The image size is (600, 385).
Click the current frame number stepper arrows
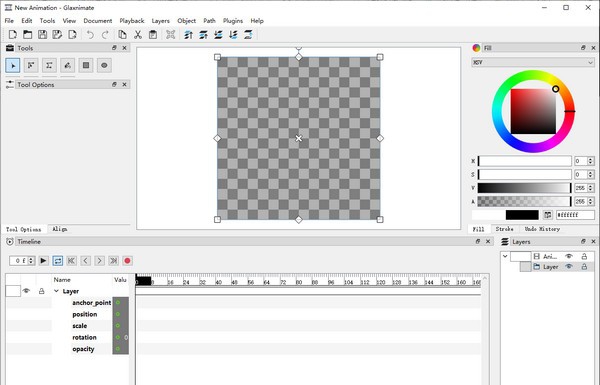[31, 261]
